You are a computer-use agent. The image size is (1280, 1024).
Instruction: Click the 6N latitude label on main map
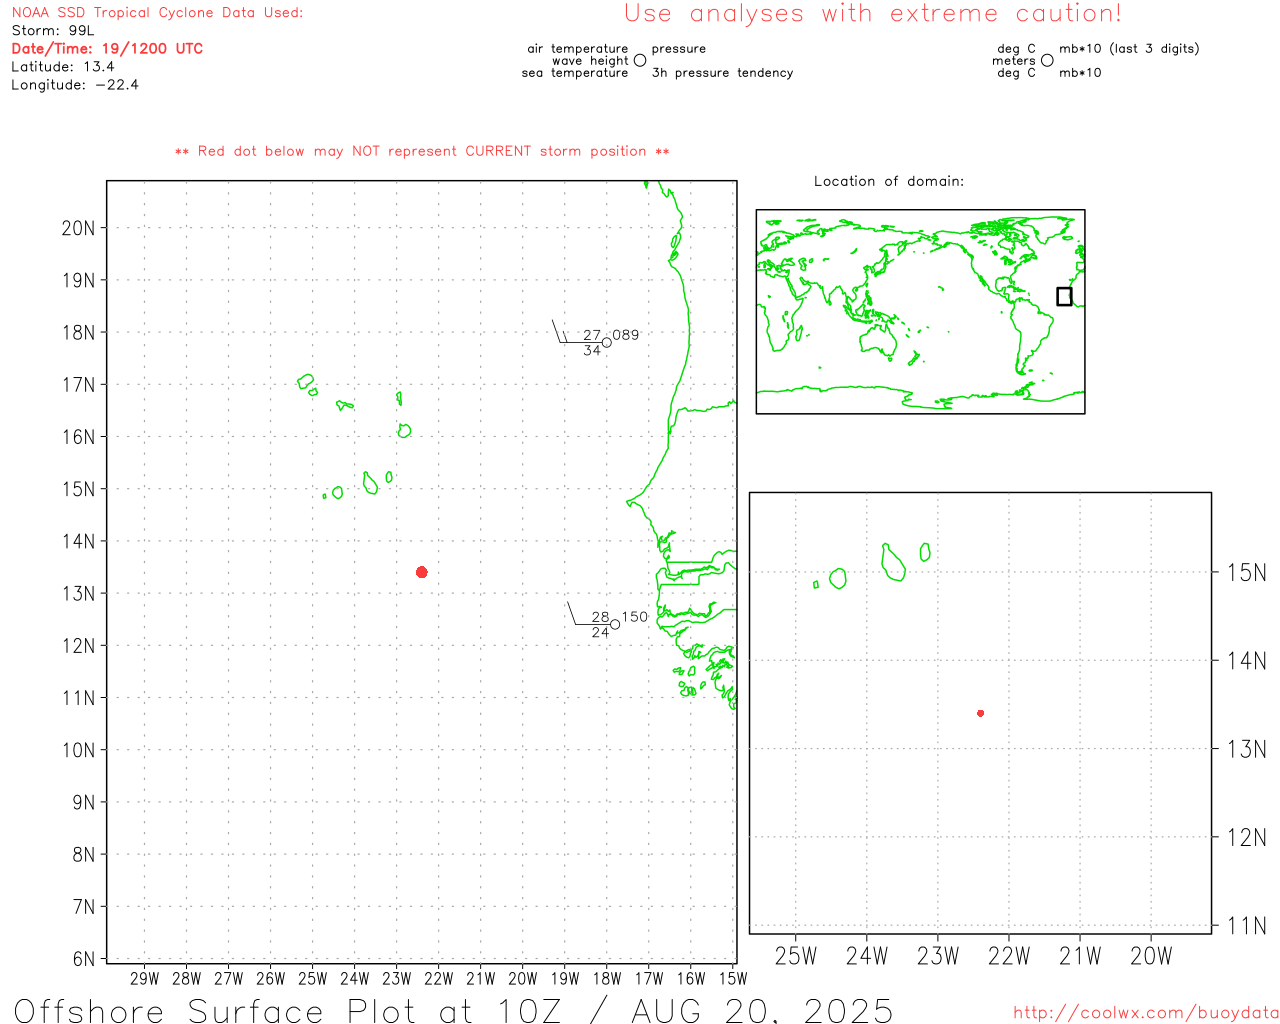tap(85, 959)
